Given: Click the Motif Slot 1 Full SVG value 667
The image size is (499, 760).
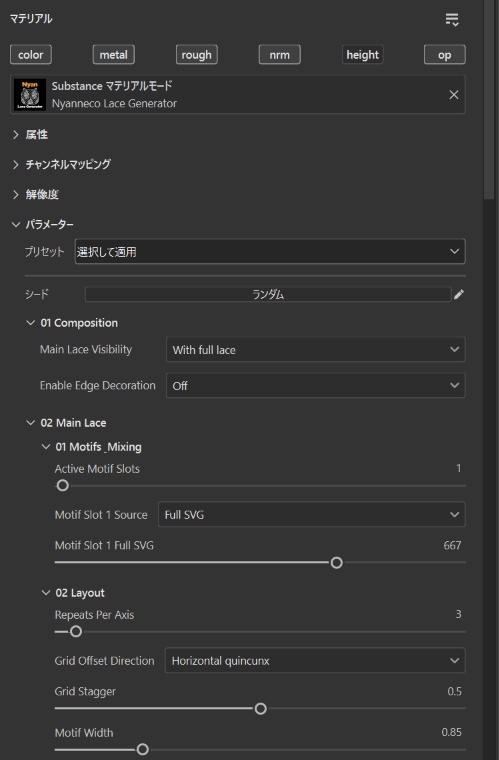Looking at the screenshot, I should (x=452, y=545).
